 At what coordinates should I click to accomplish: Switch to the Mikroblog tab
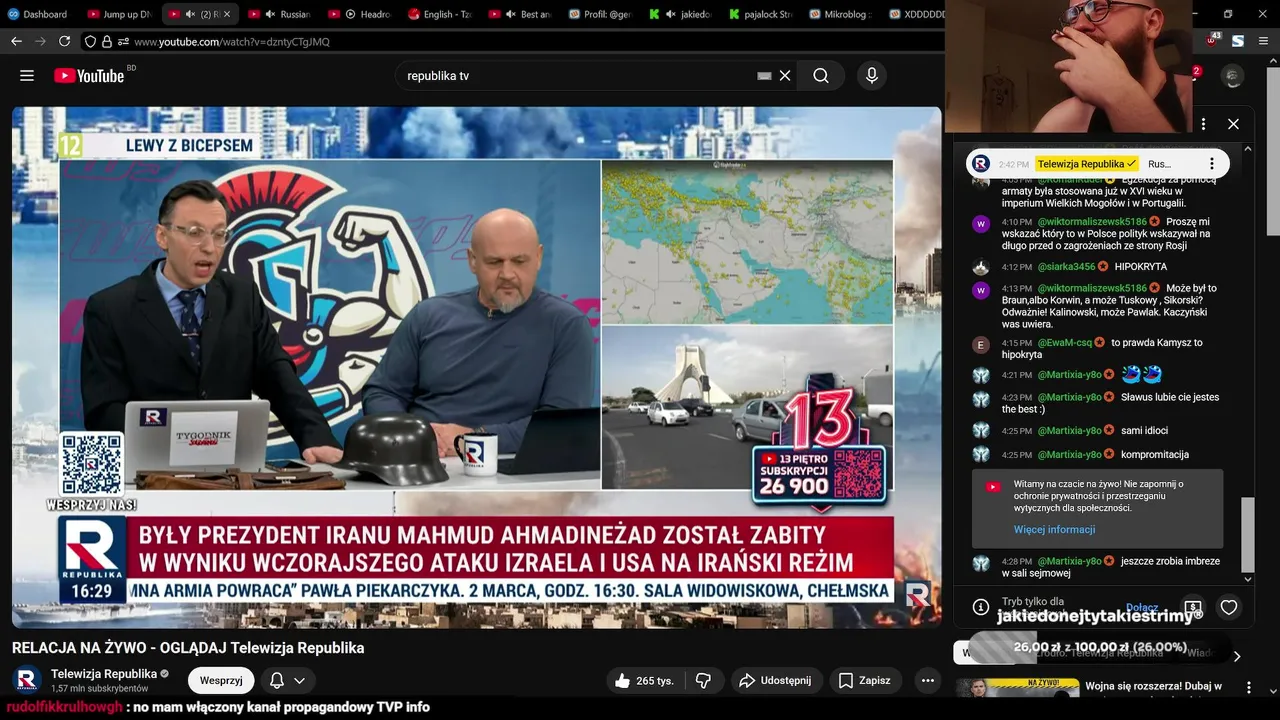coord(840,14)
